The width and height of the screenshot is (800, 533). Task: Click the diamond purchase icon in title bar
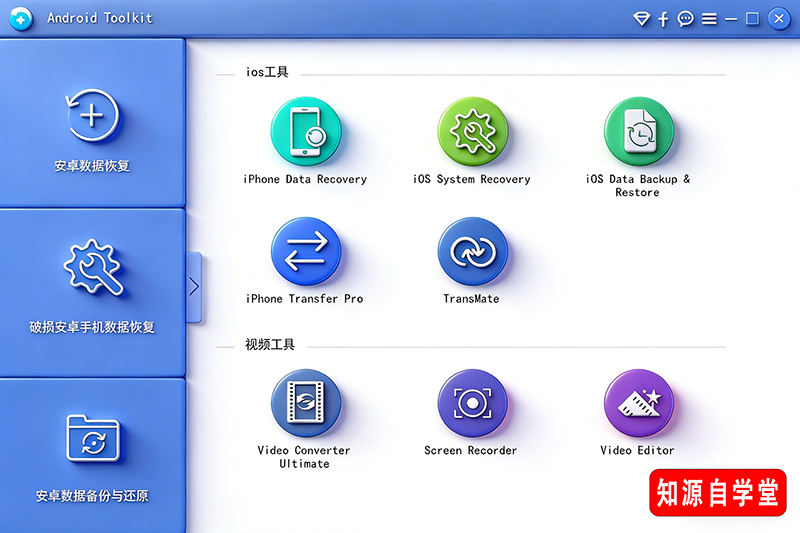(641, 19)
